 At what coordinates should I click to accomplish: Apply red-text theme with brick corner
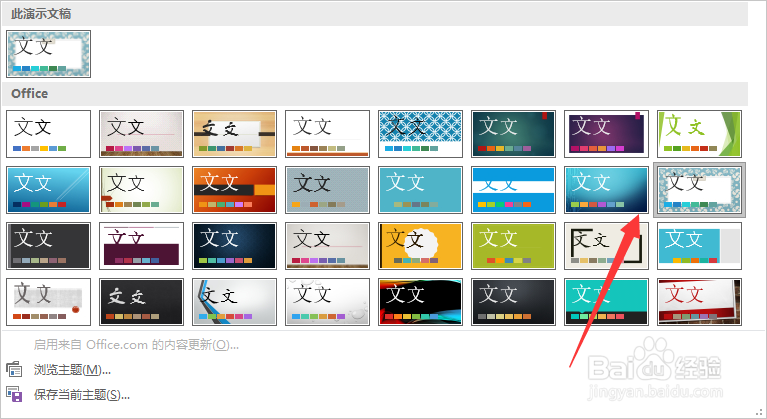pos(699,302)
